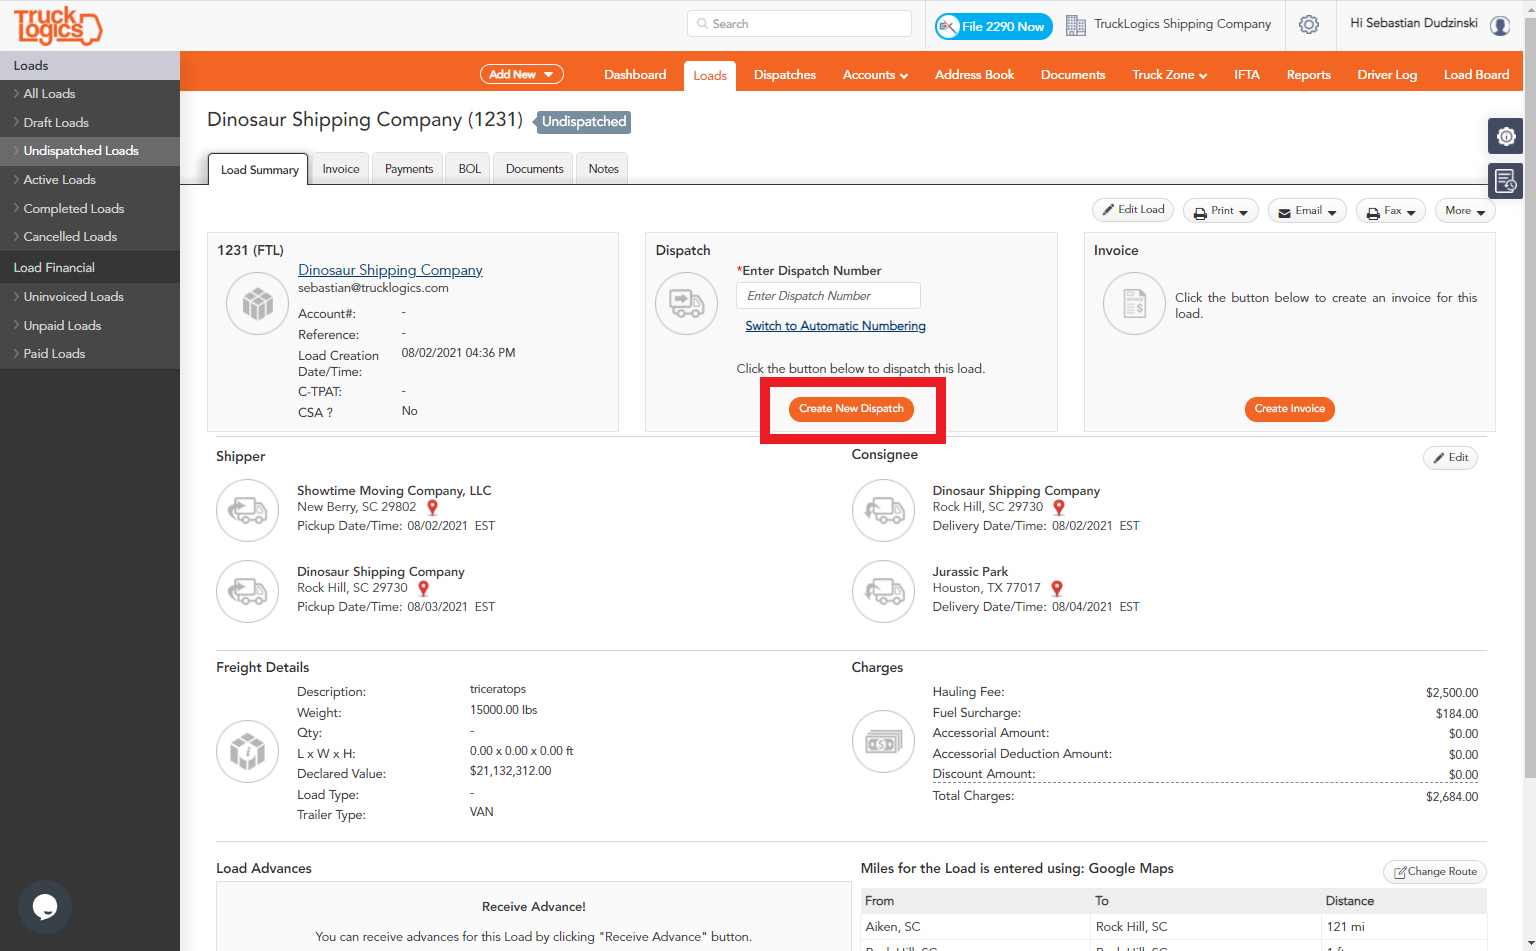The height and width of the screenshot is (951, 1536).
Task: Open the Dashboard menu item
Action: tap(635, 75)
